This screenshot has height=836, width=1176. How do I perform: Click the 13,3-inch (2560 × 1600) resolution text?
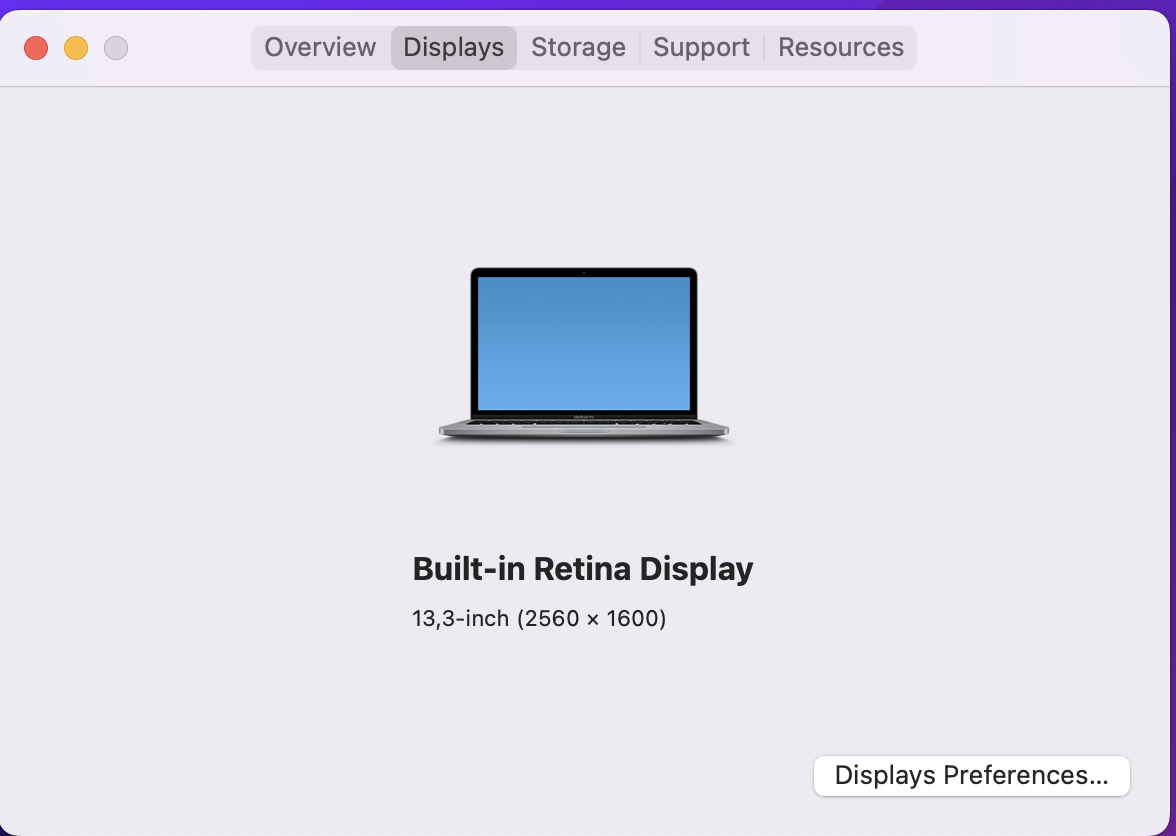539,618
